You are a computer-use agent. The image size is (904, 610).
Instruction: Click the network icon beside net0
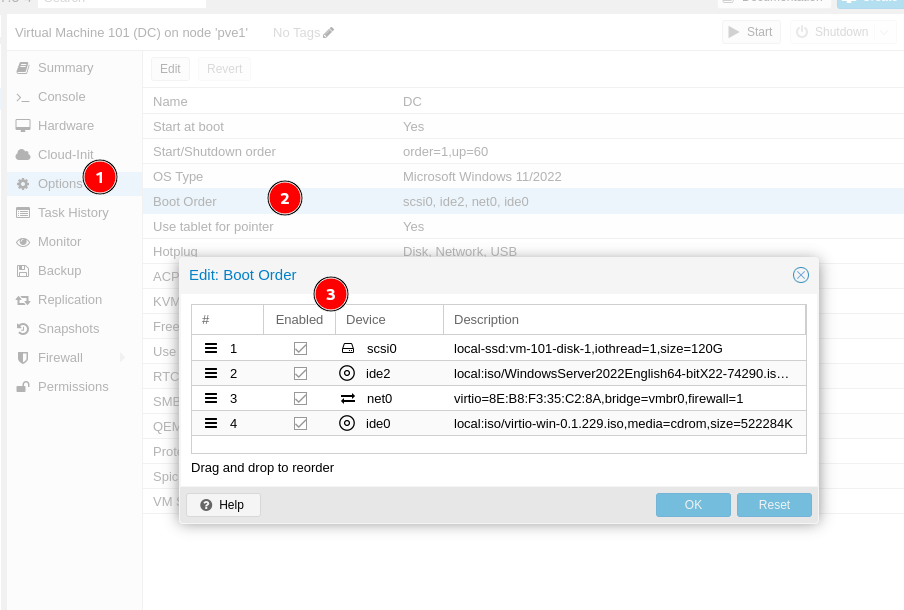347,398
